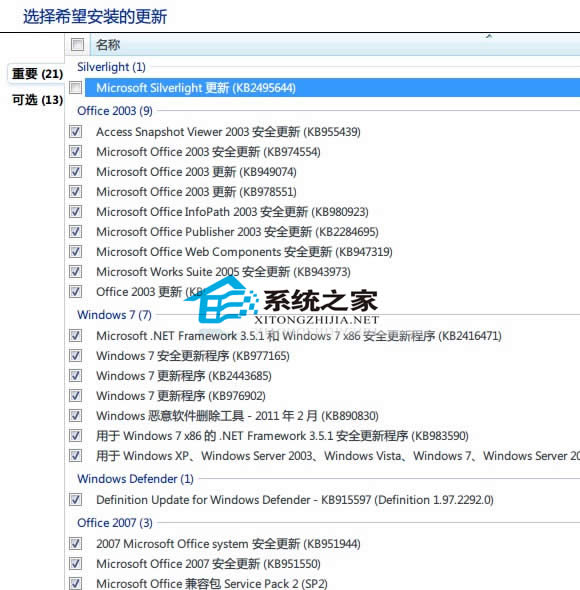
Task: Select Microsoft Office 2003 更新 (KB978551) row
Action: pyautogui.click(x=196, y=192)
